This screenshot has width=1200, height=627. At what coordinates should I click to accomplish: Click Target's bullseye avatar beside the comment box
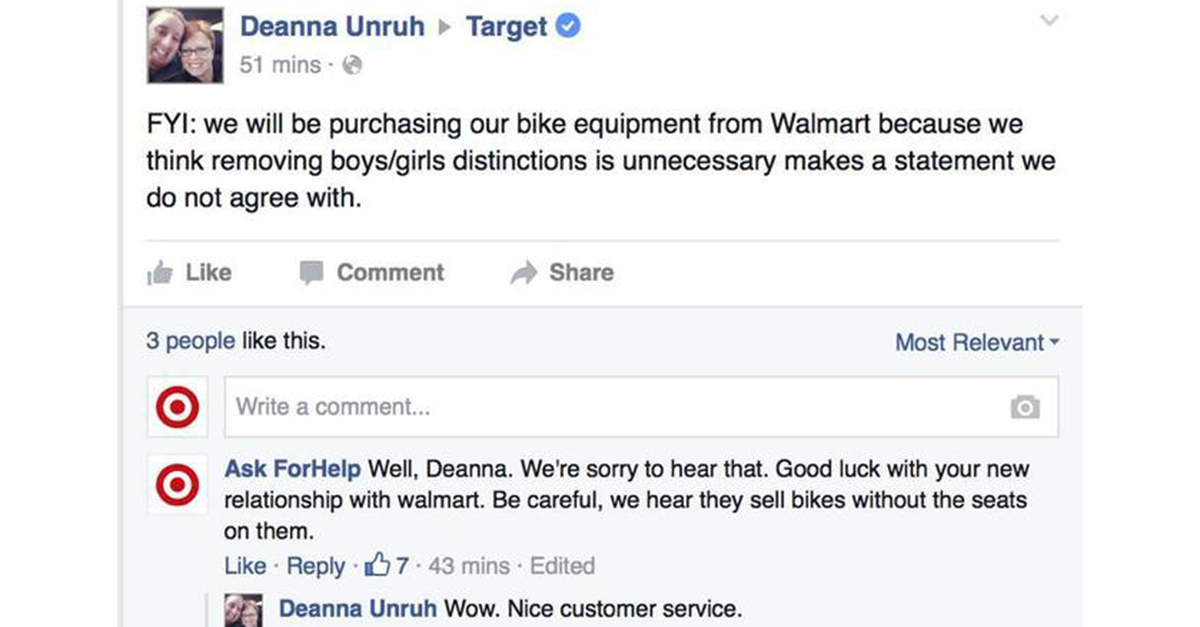click(177, 406)
